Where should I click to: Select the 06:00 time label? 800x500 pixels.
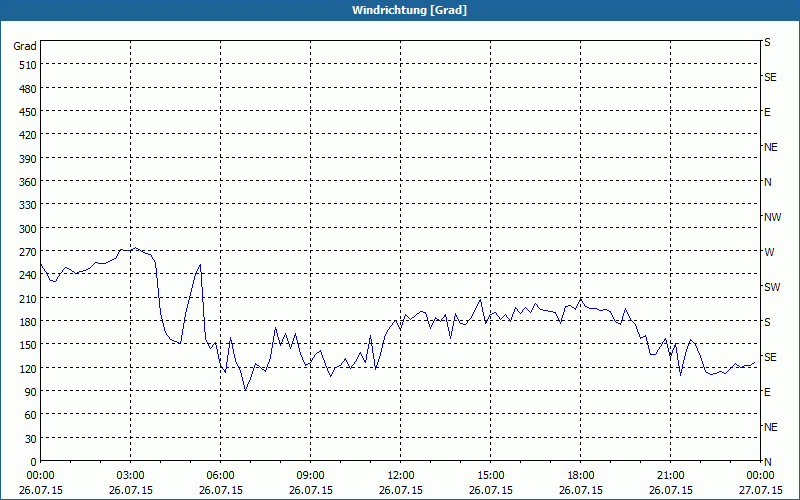coord(220,476)
